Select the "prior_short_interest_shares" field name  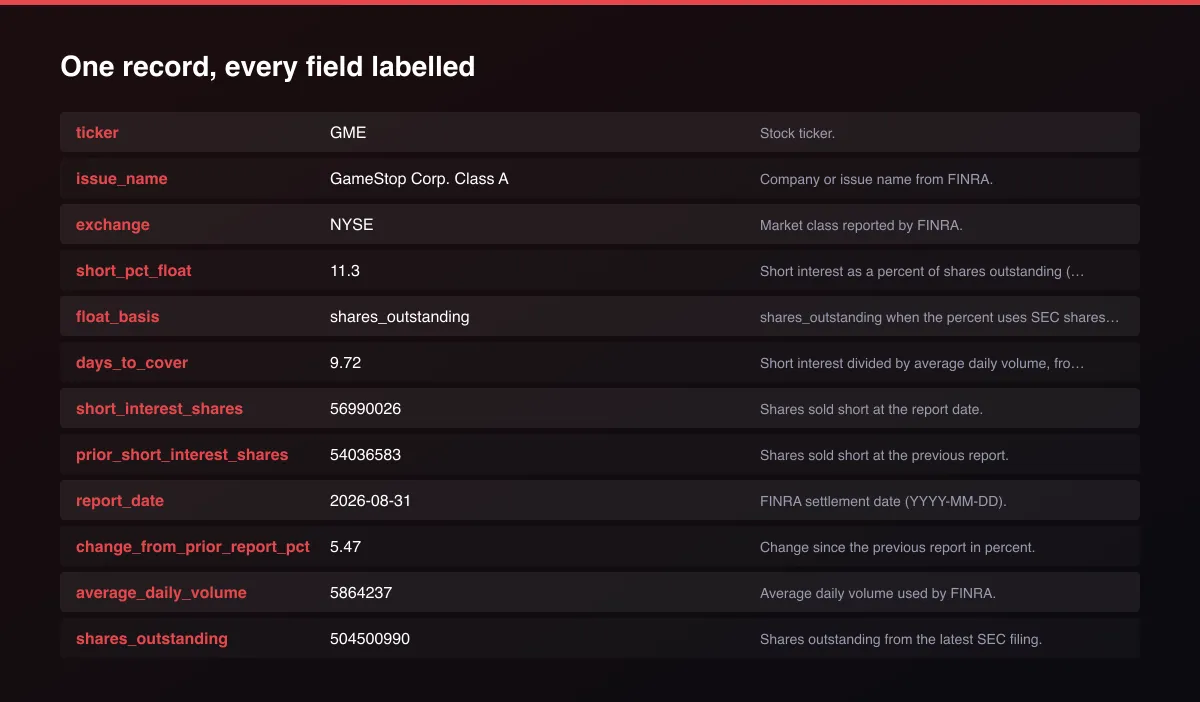[x=182, y=455]
